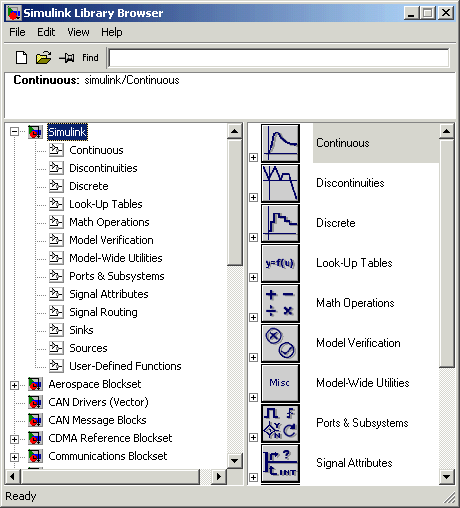This screenshot has height=508, width=460.
Task: Click the Continuous label in right pane
Action: pyautogui.click(x=343, y=143)
